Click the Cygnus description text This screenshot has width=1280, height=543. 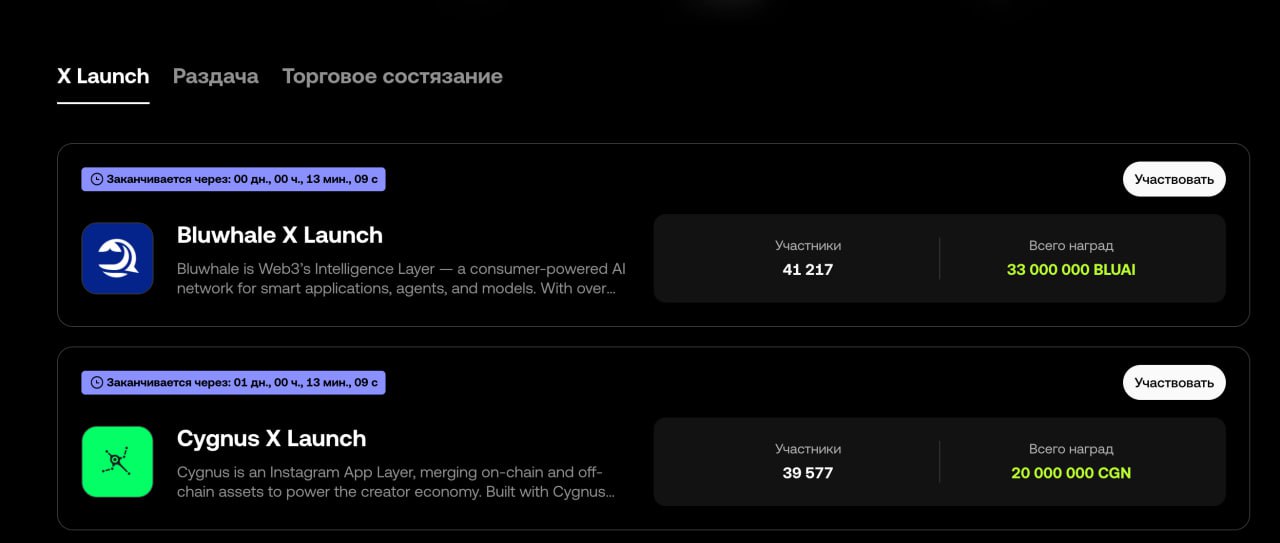[395, 481]
